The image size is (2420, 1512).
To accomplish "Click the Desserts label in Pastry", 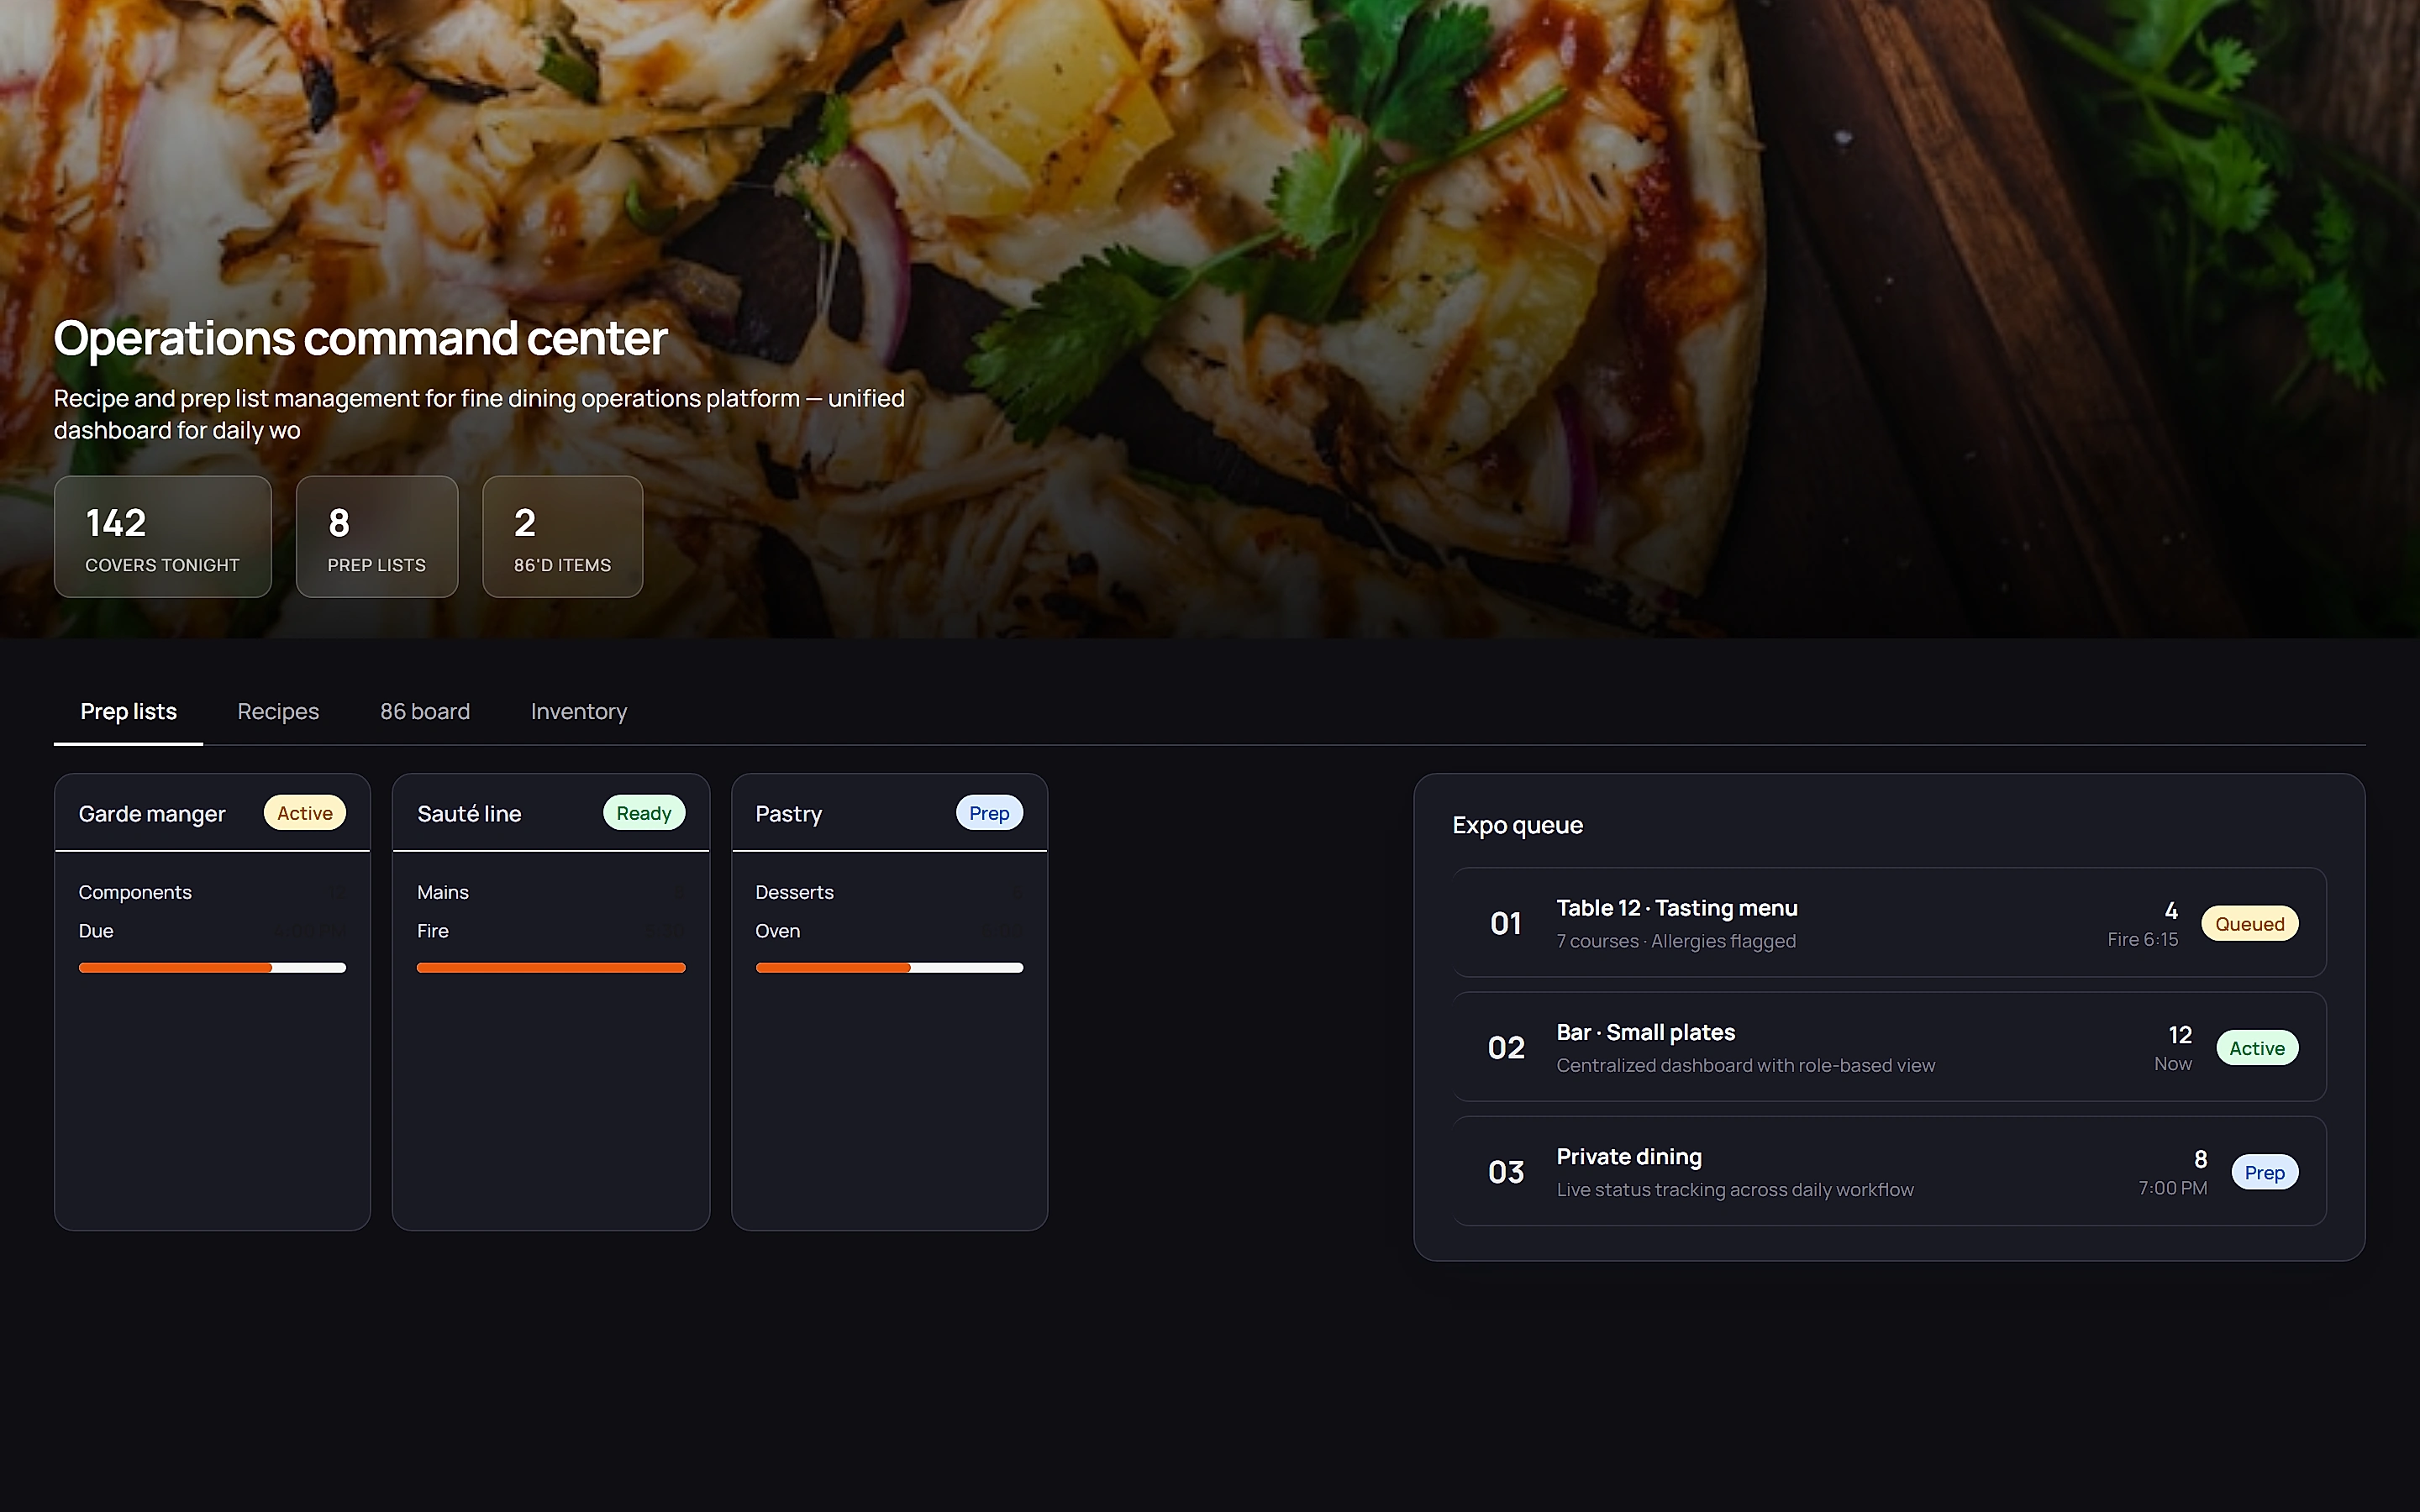I will pyautogui.click(x=794, y=892).
